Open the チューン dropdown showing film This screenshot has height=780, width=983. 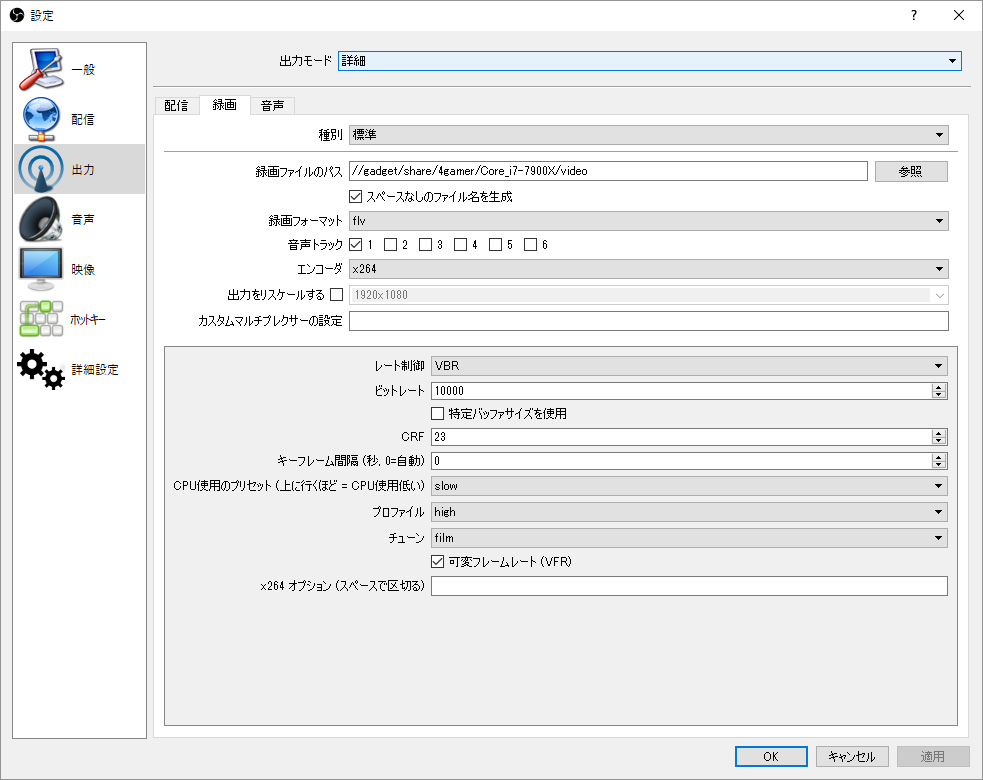tap(689, 538)
